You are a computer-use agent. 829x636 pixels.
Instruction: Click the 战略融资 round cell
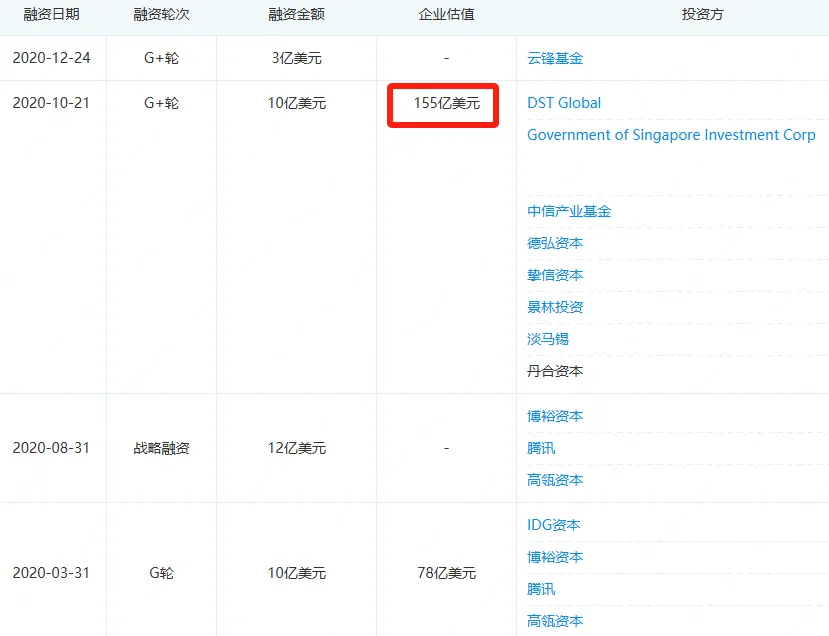click(x=161, y=448)
